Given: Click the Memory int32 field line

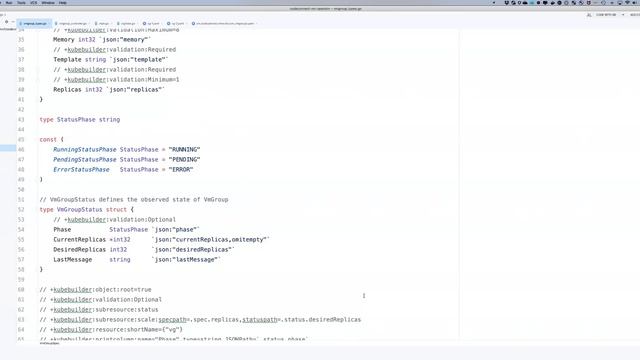Looking at the screenshot, I should coord(102,40).
